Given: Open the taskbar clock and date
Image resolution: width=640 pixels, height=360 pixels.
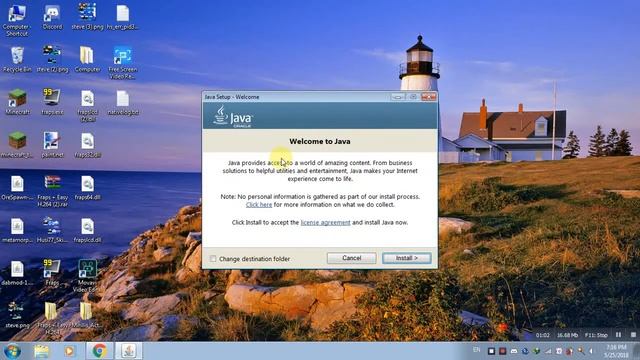Looking at the screenshot, I should [617, 351].
